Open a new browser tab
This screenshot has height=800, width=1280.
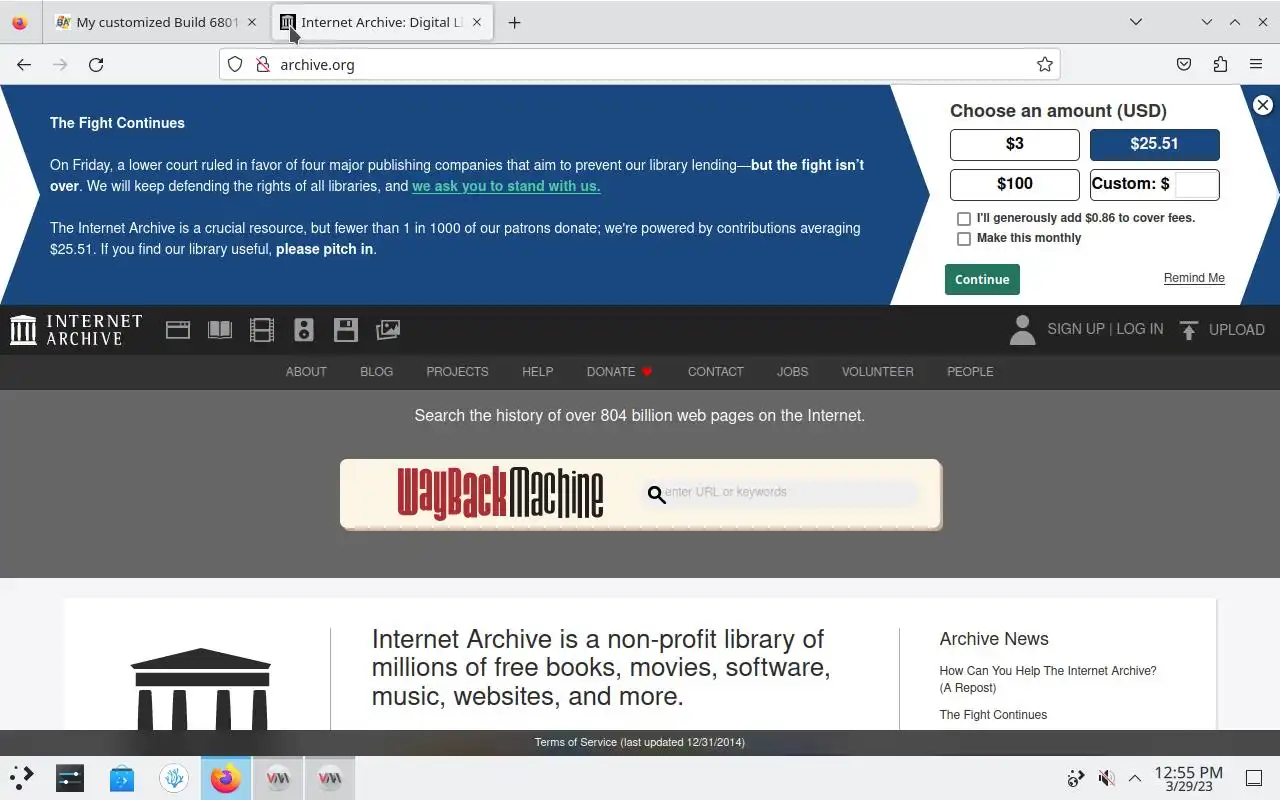(514, 22)
